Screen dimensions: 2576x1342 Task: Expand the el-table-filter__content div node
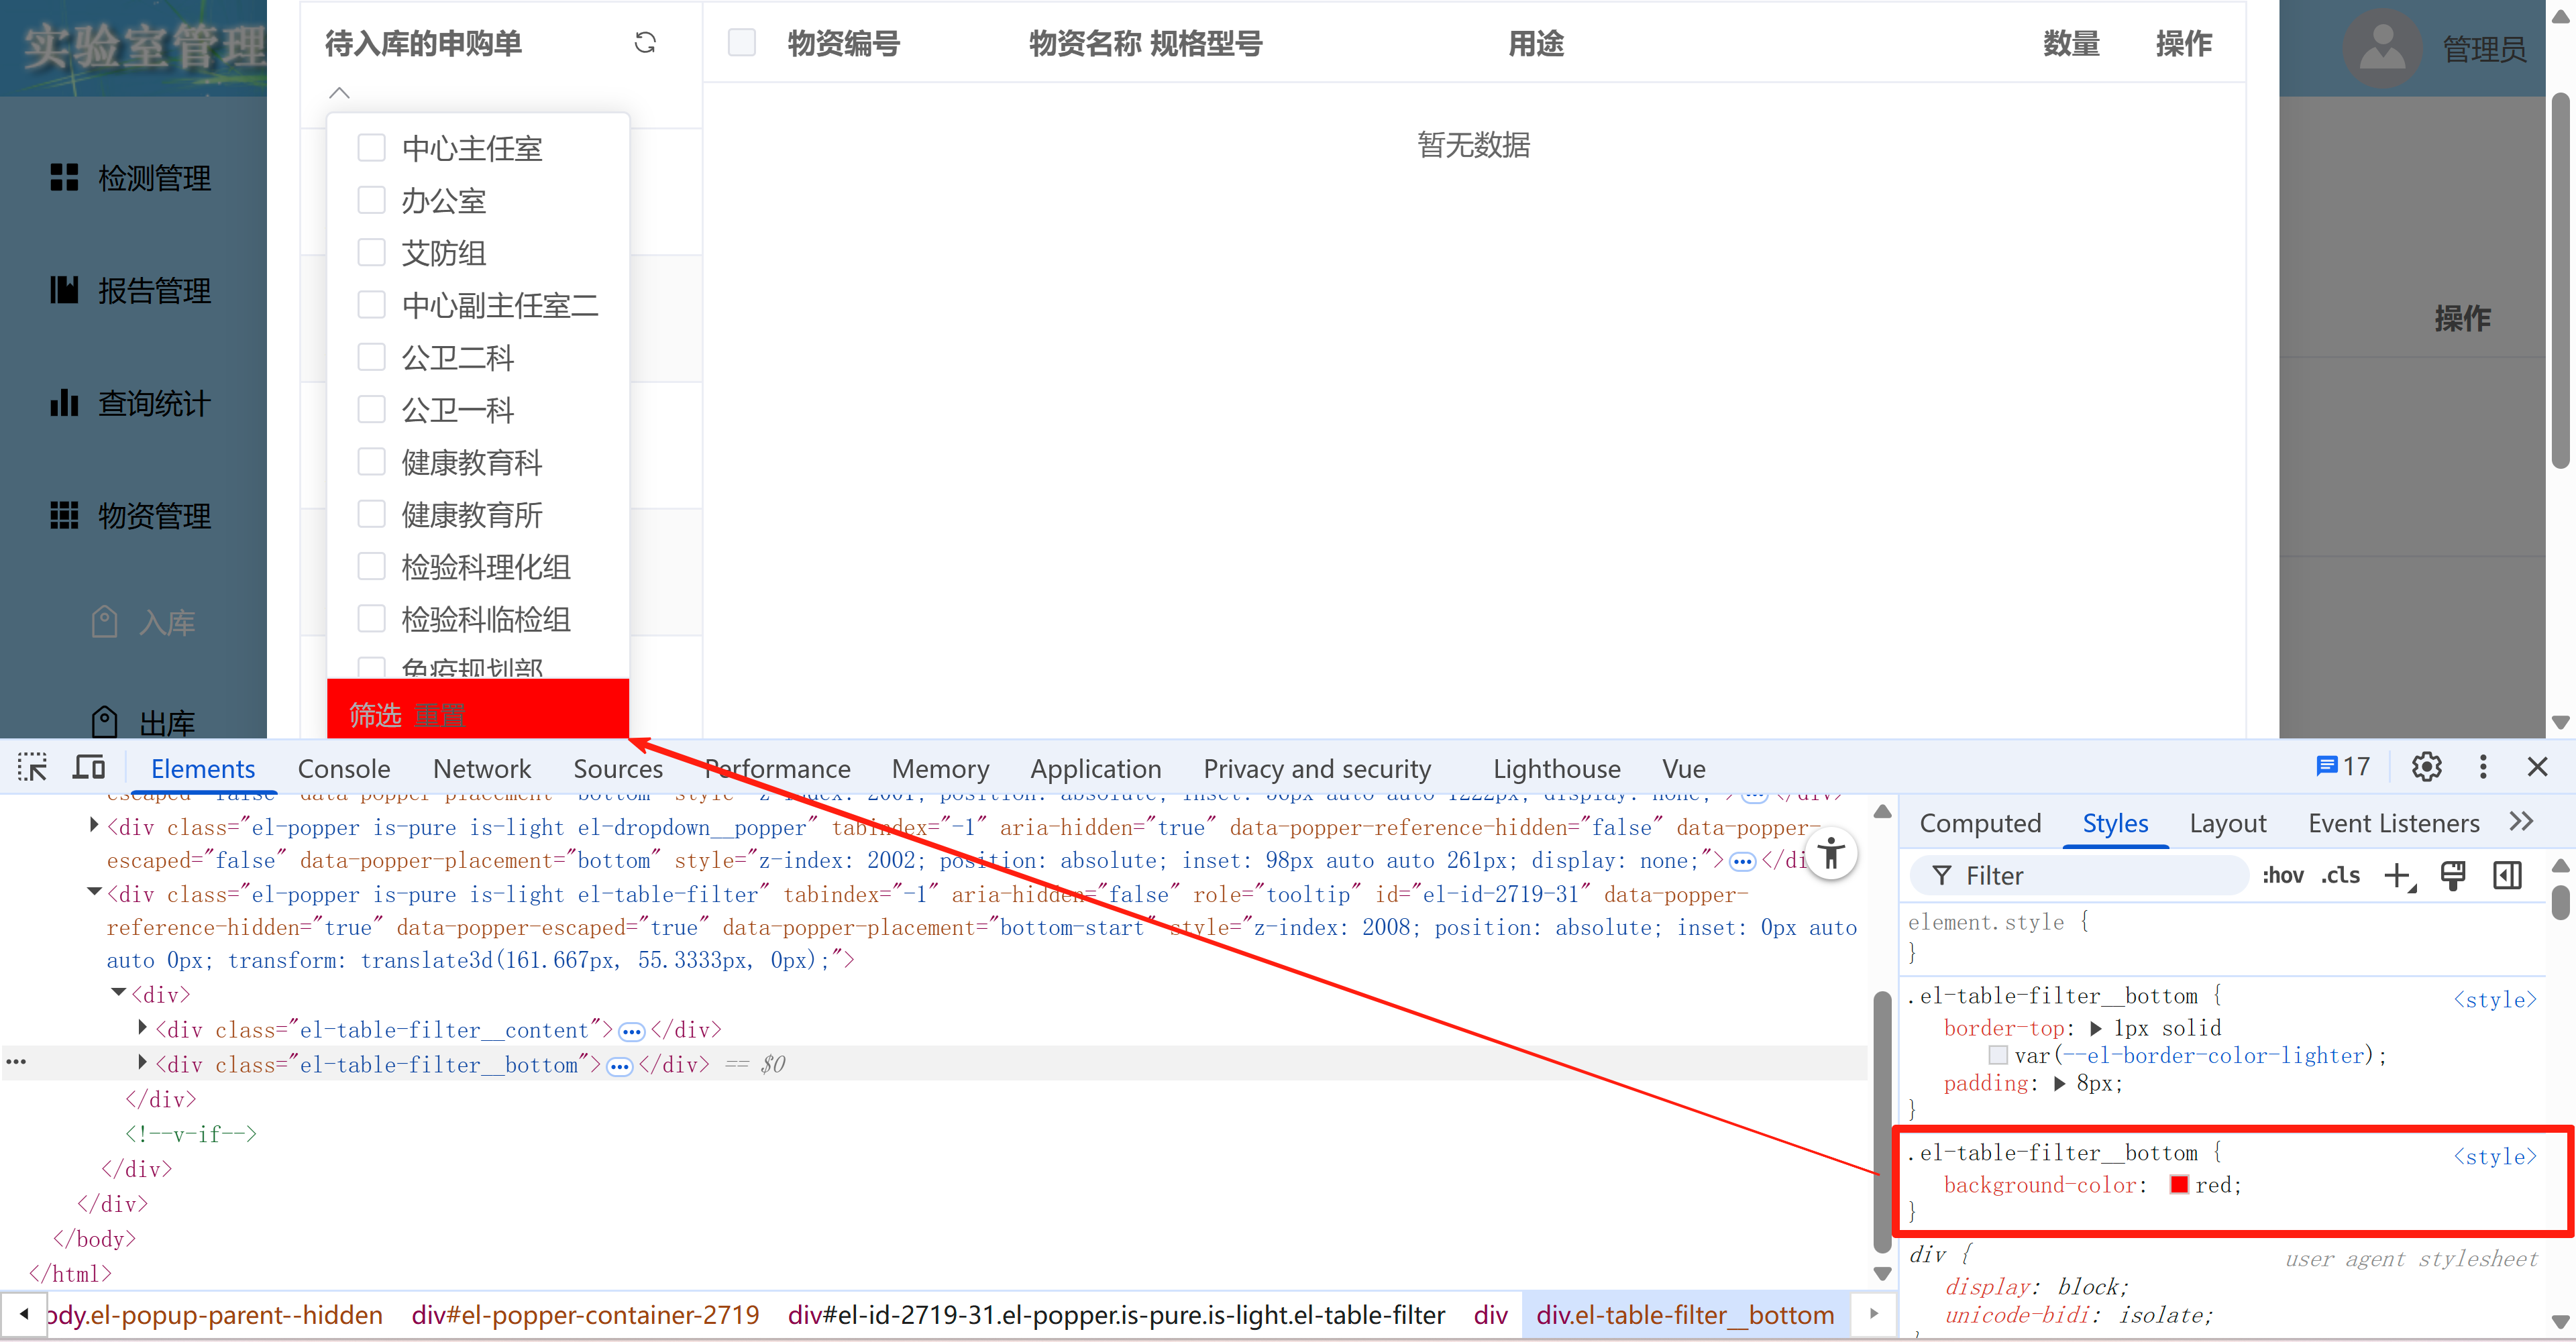point(143,1028)
